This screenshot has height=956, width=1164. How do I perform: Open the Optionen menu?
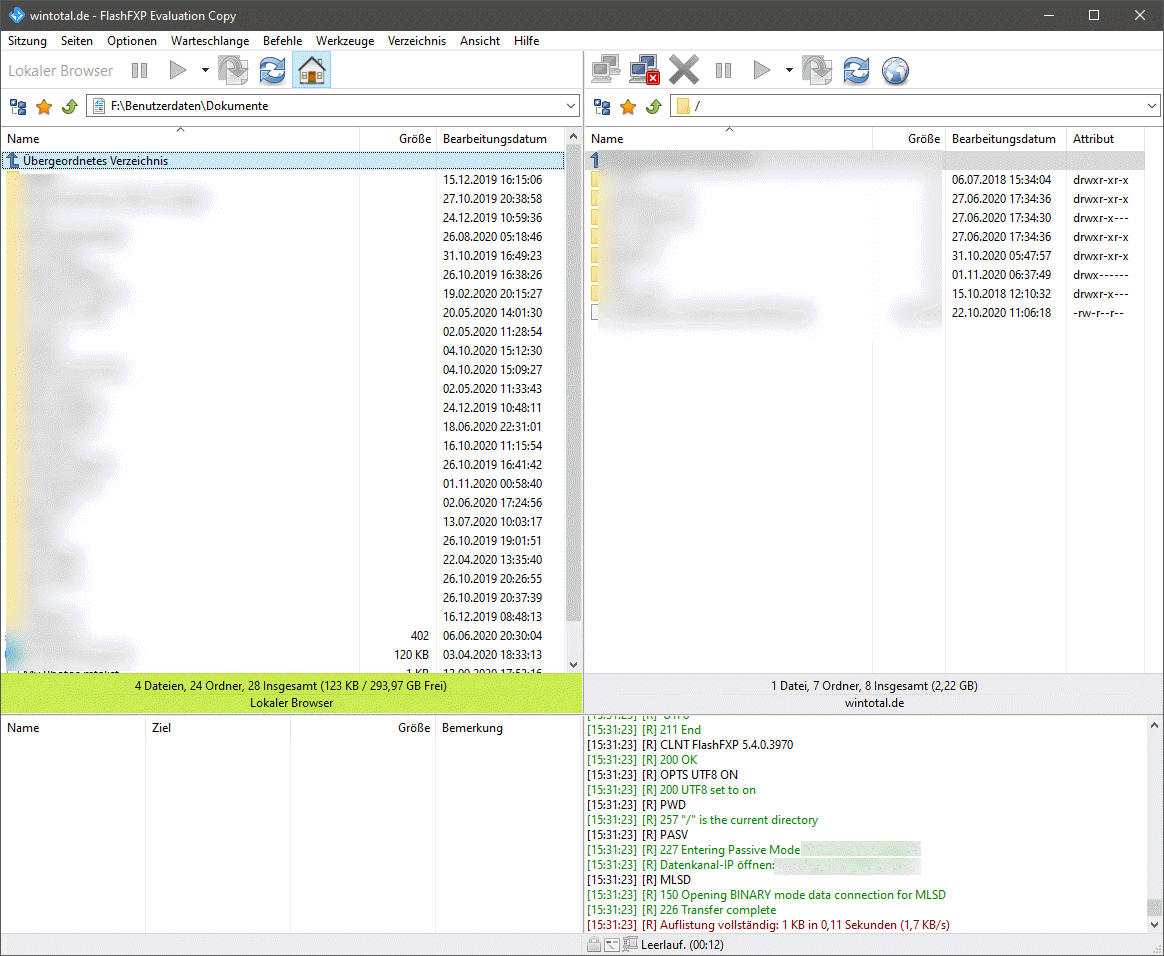pyautogui.click(x=132, y=41)
